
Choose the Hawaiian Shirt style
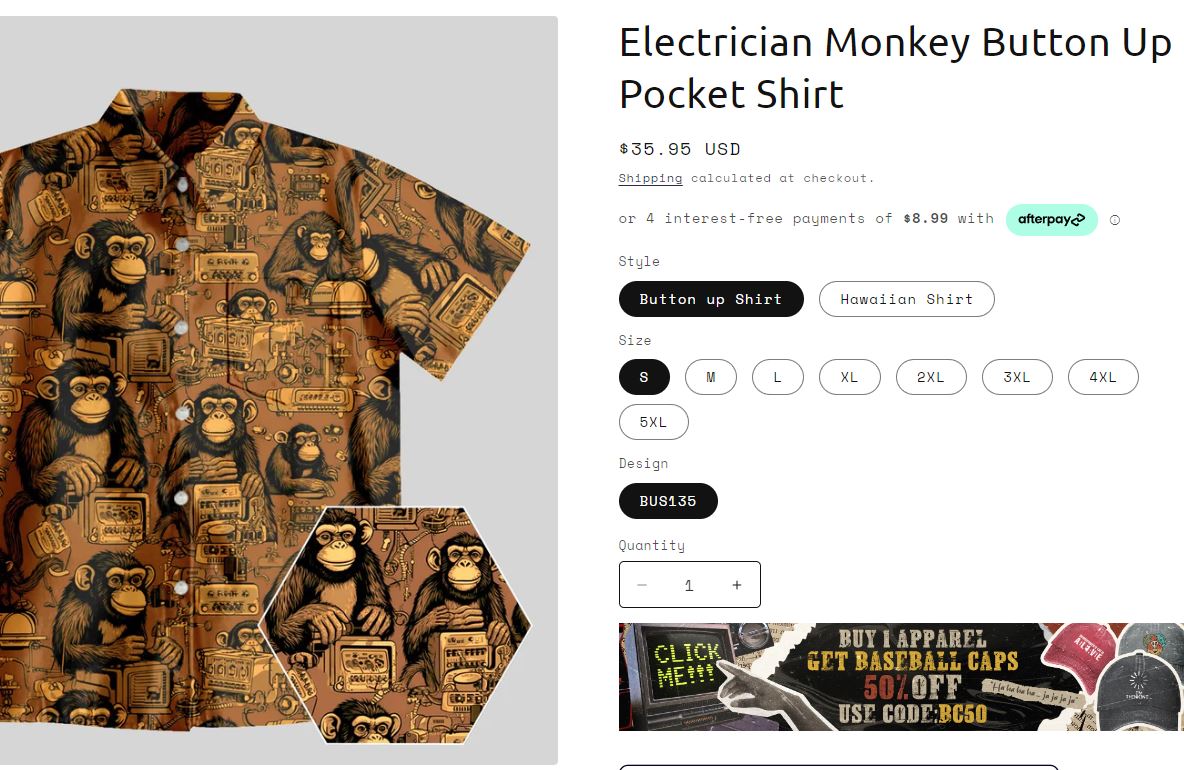tap(906, 299)
